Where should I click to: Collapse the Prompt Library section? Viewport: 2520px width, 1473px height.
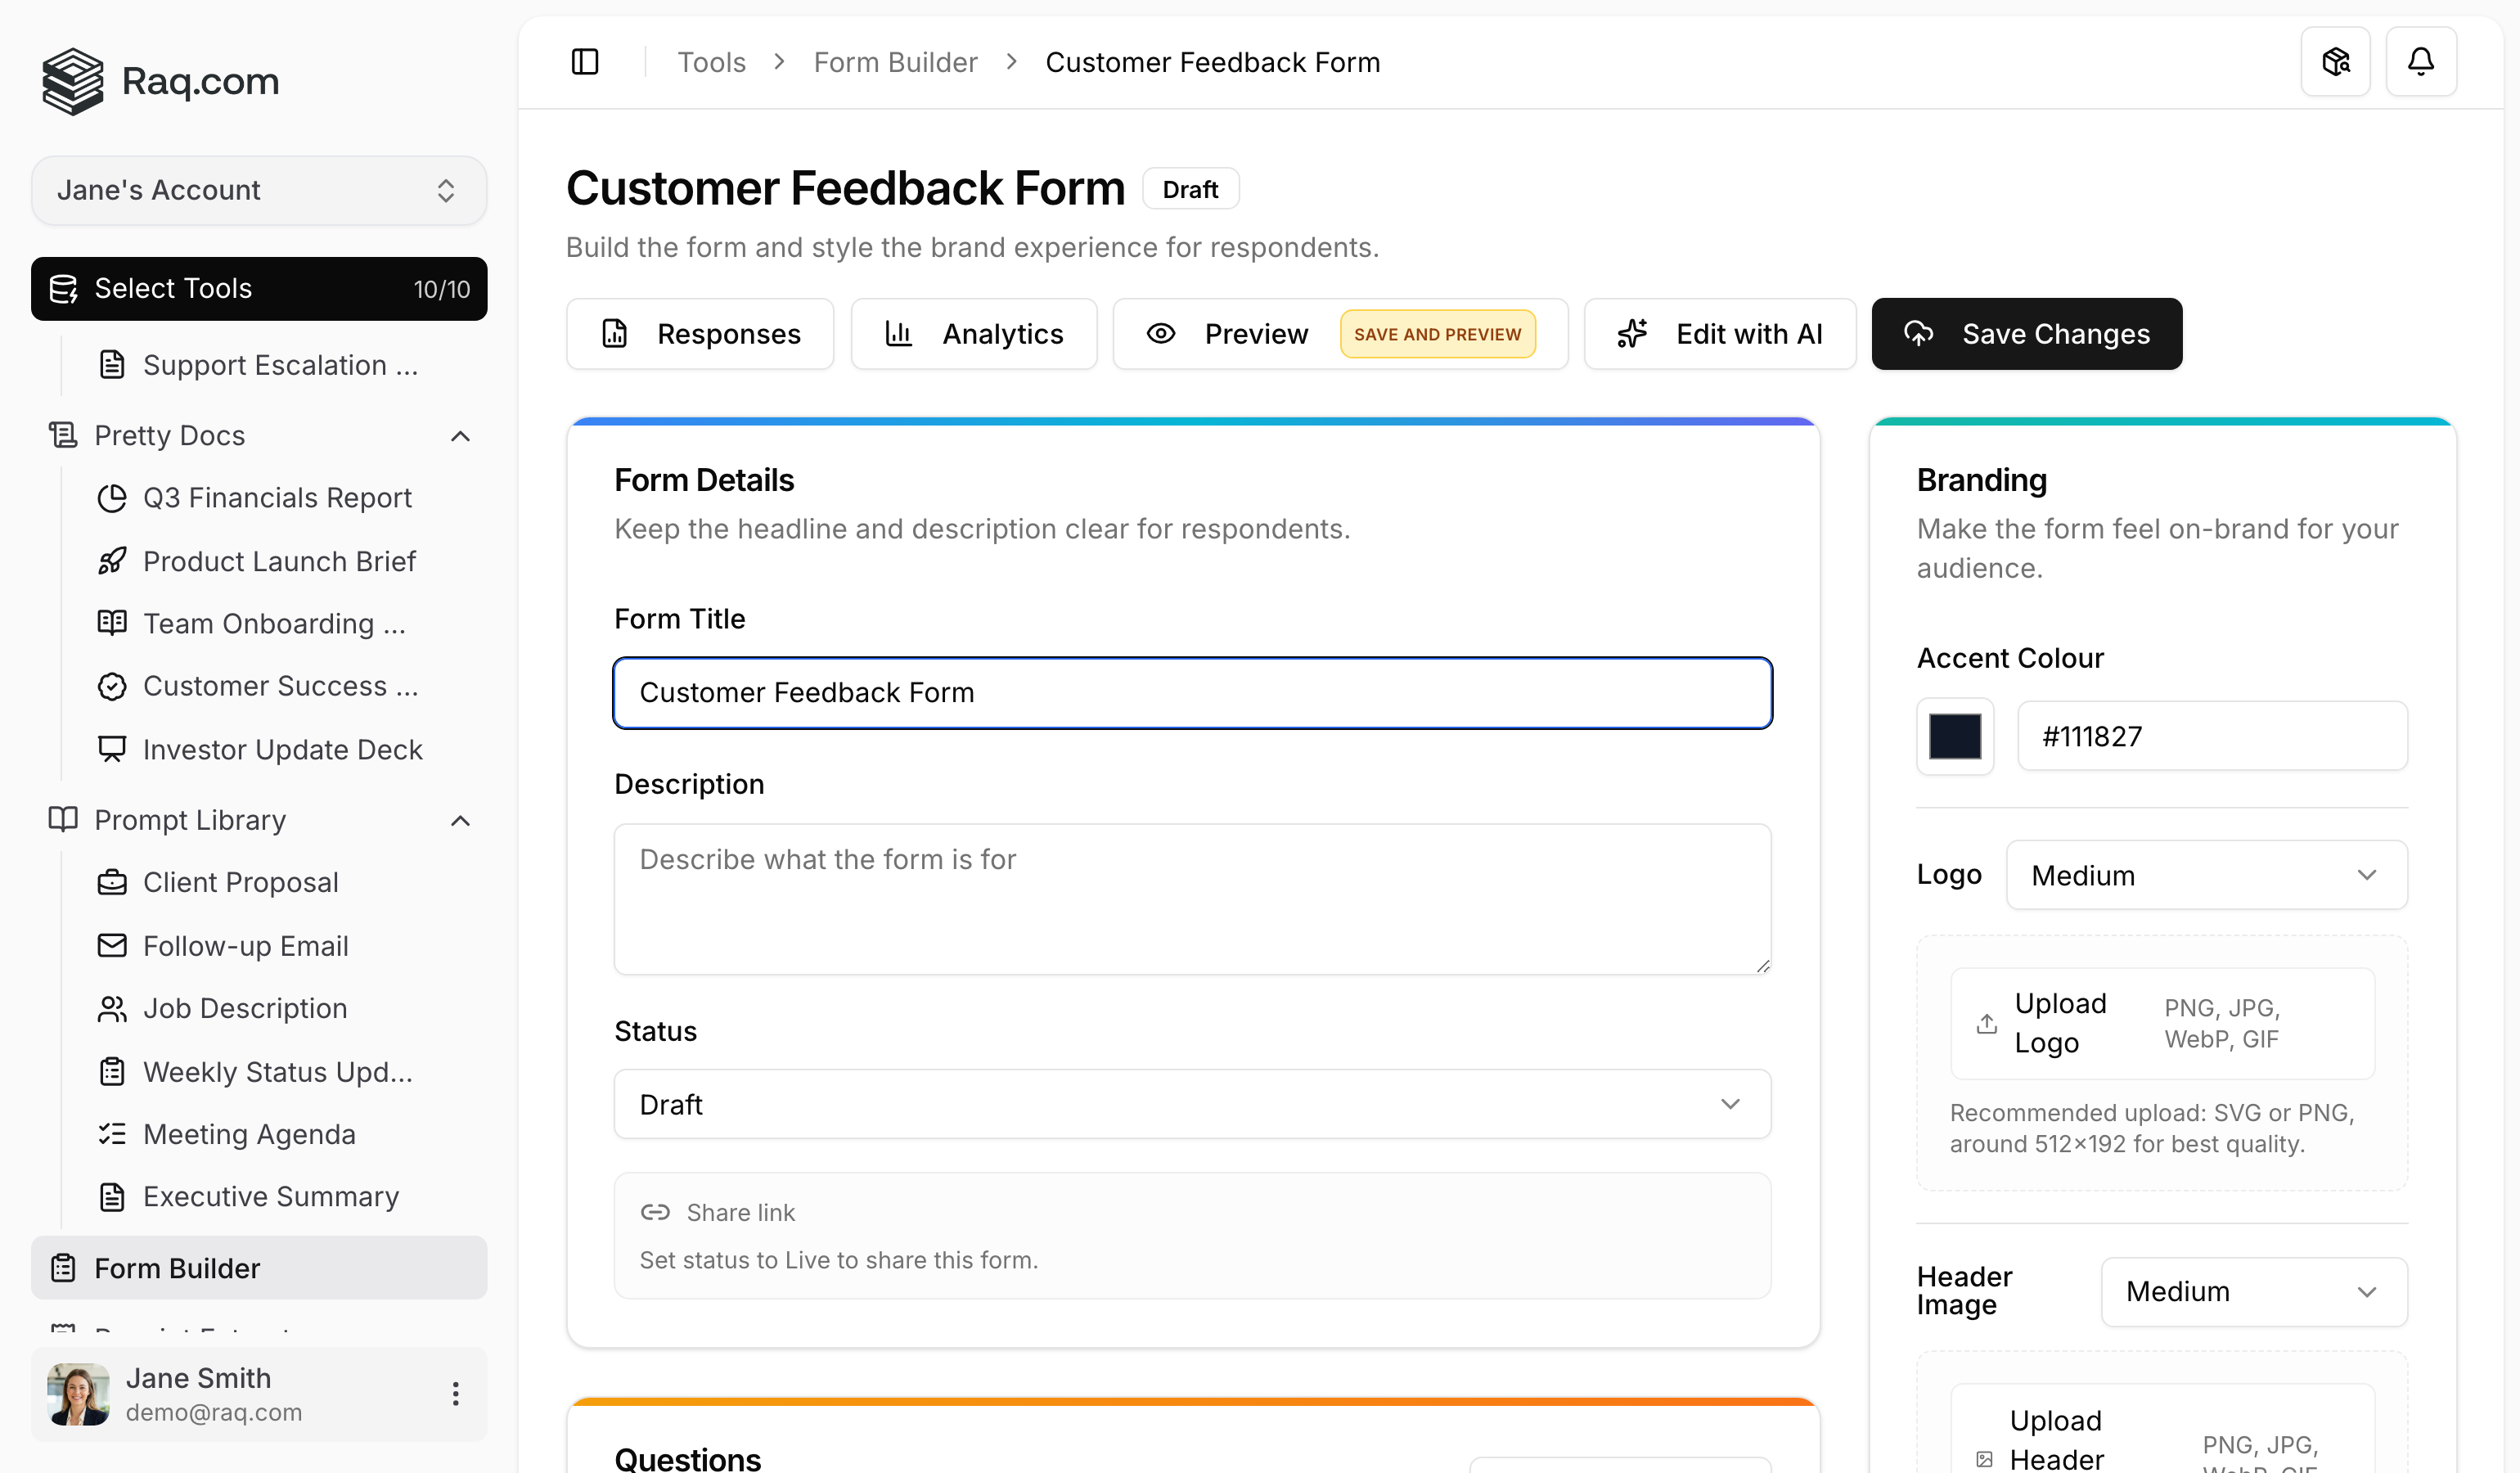[x=460, y=820]
